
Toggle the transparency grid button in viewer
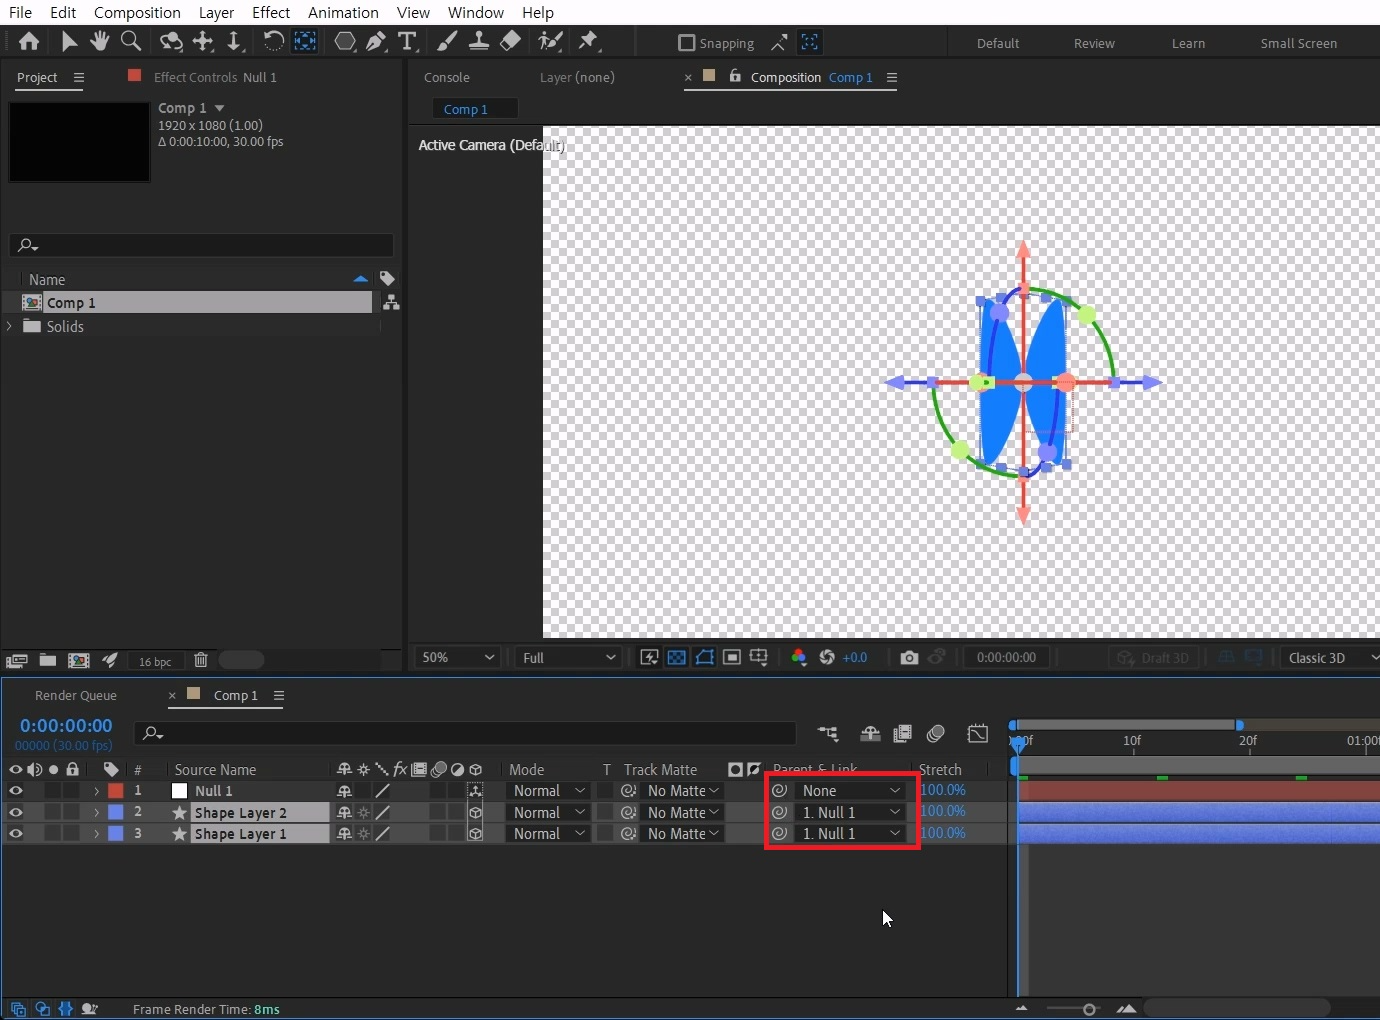[x=677, y=658]
